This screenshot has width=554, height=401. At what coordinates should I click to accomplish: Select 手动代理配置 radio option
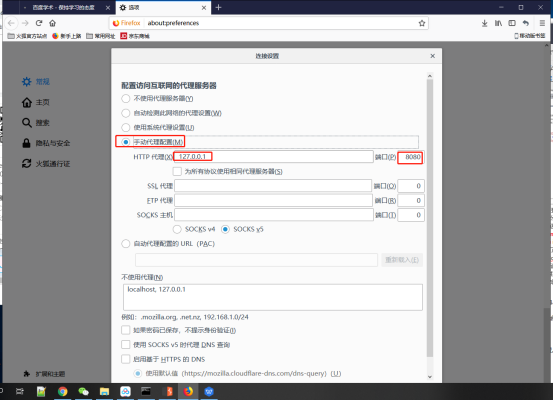click(x=126, y=142)
